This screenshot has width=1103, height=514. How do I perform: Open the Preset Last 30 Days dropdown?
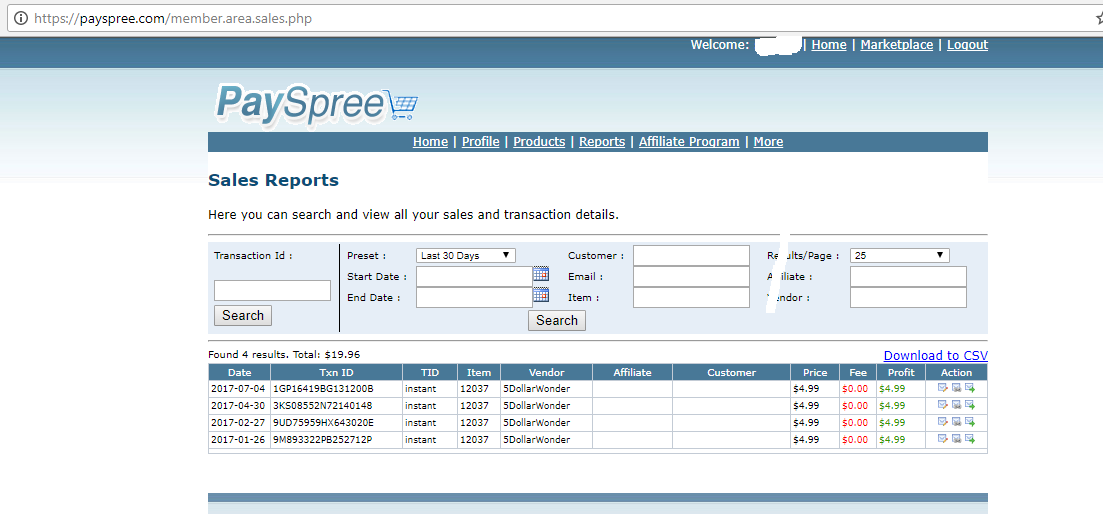(x=466, y=255)
